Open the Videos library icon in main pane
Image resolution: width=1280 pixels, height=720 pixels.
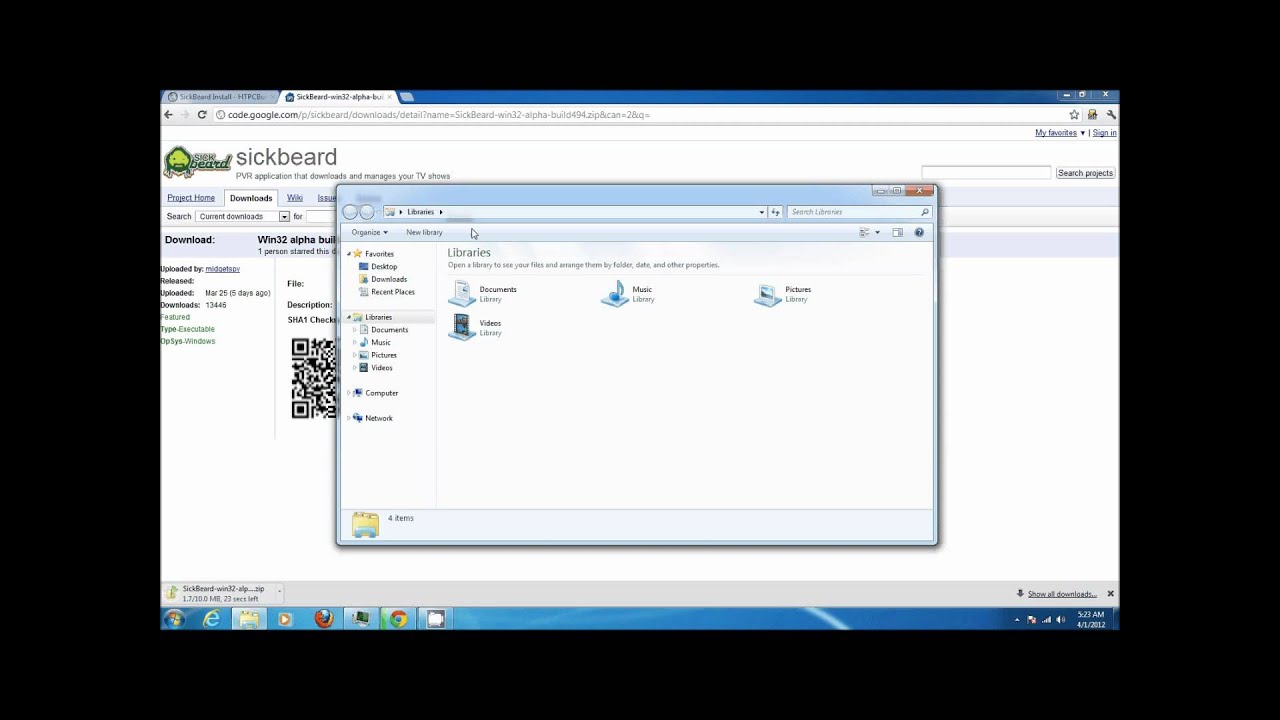(x=461, y=327)
